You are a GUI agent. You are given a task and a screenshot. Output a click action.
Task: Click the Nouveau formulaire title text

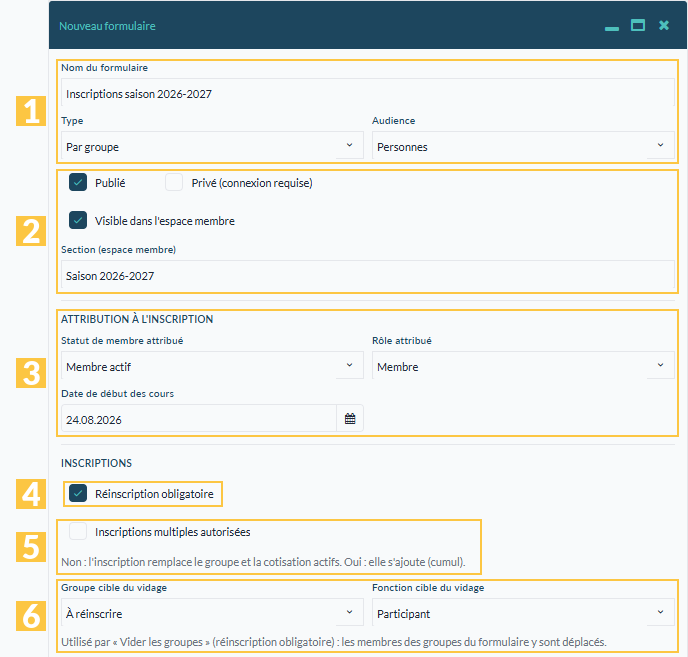pos(108,26)
